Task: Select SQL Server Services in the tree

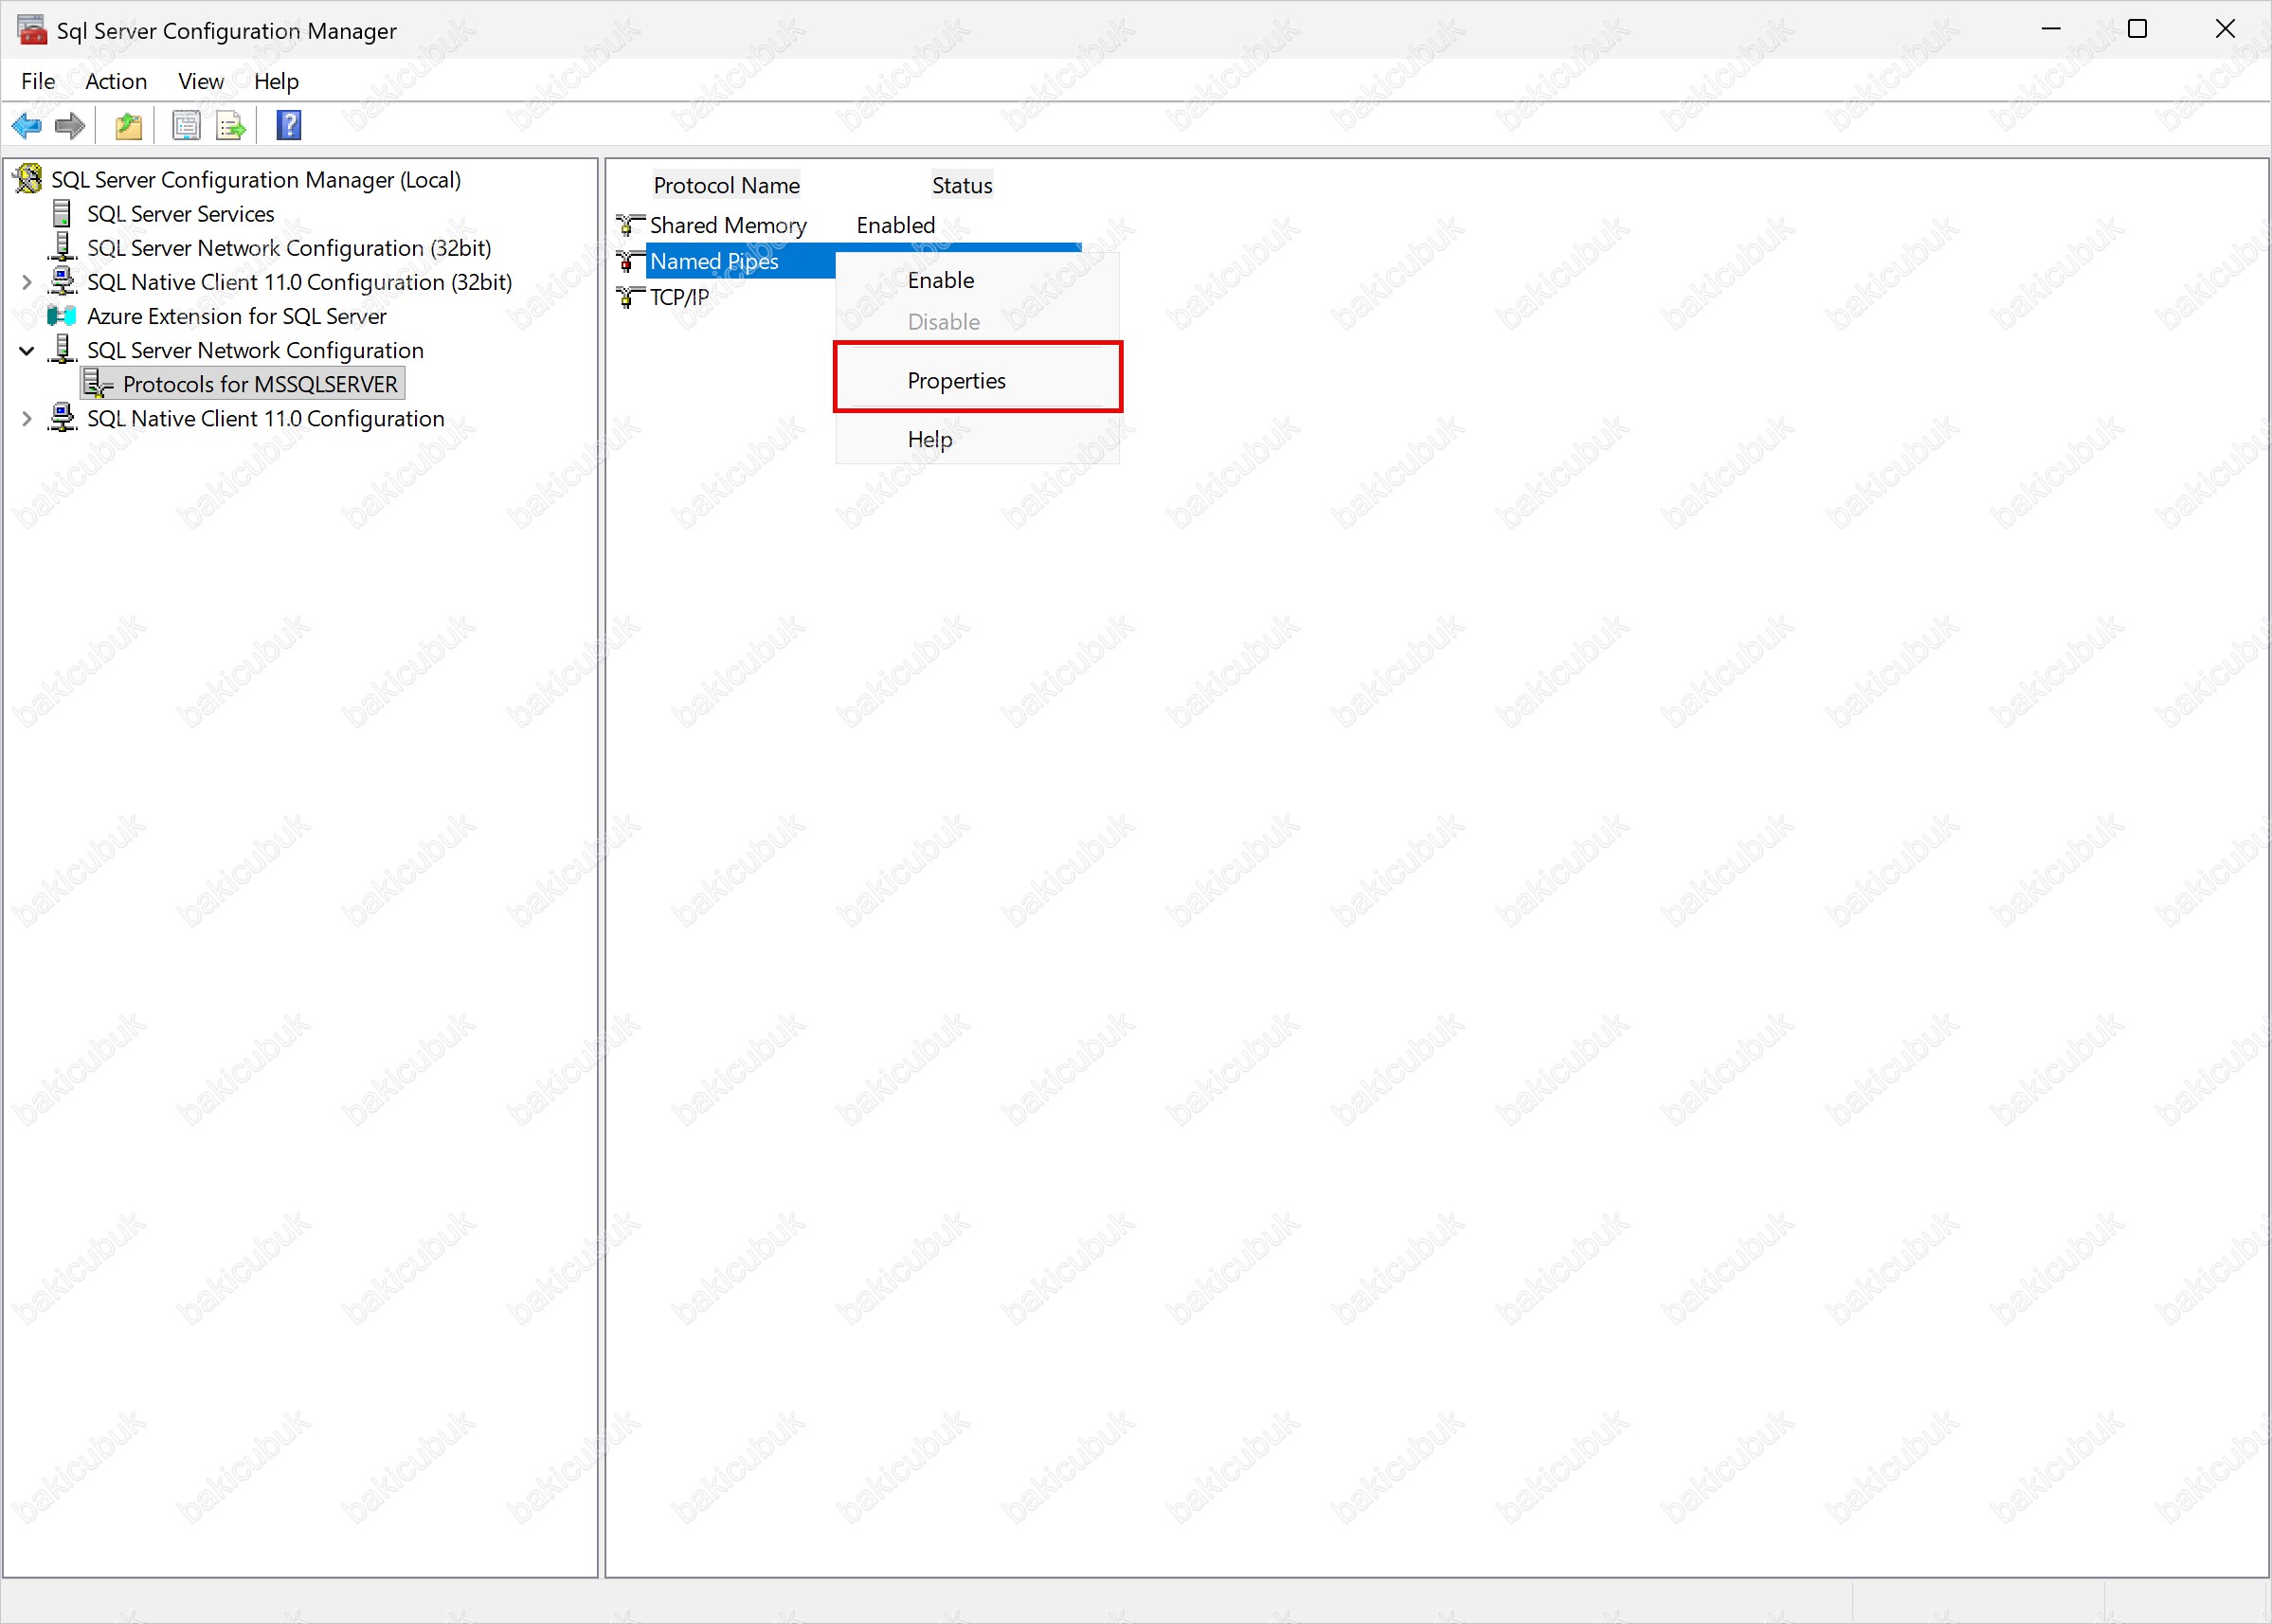Action: pos(180,214)
